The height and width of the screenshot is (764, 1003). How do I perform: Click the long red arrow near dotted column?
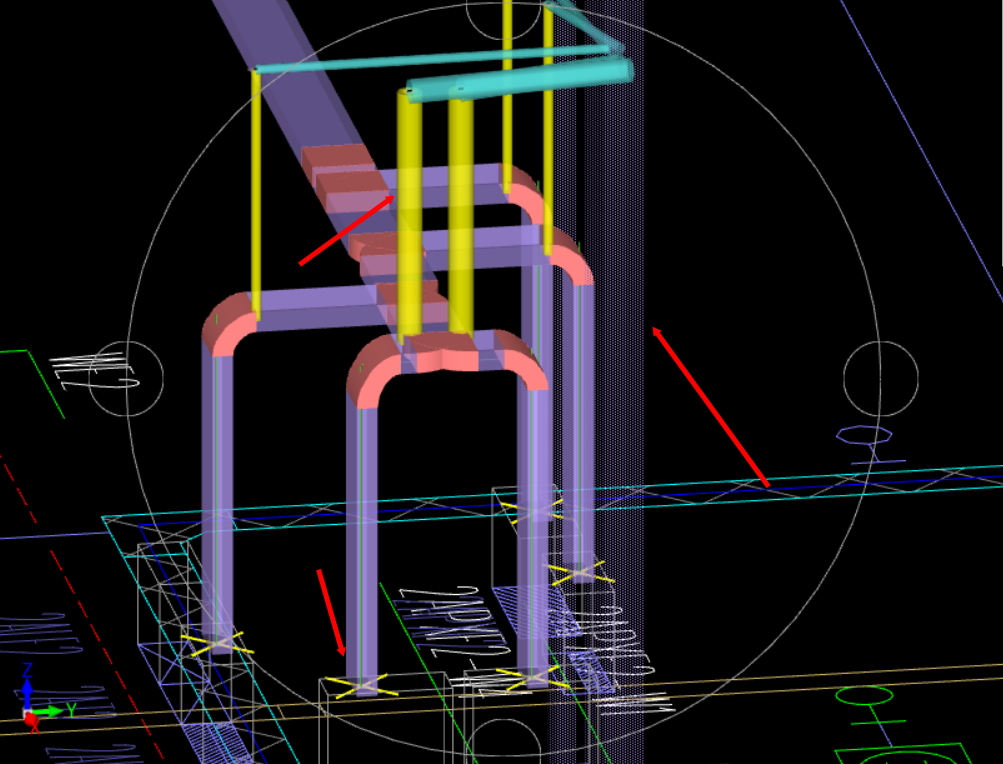pyautogui.click(x=710, y=407)
